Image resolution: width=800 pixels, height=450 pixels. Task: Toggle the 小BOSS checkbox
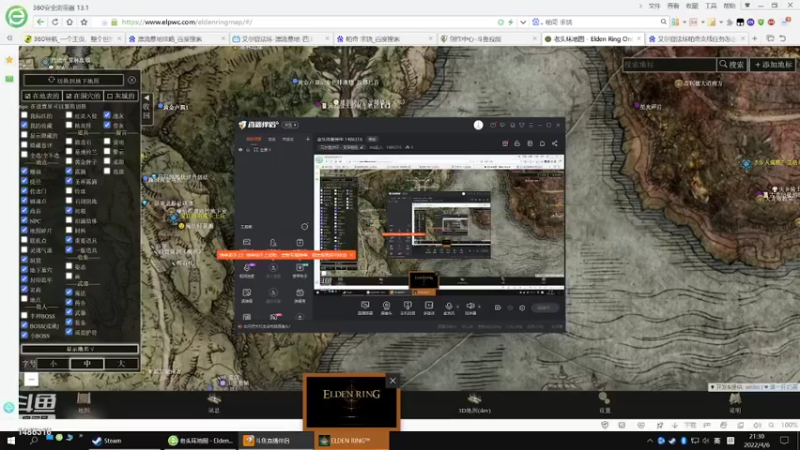pos(24,335)
